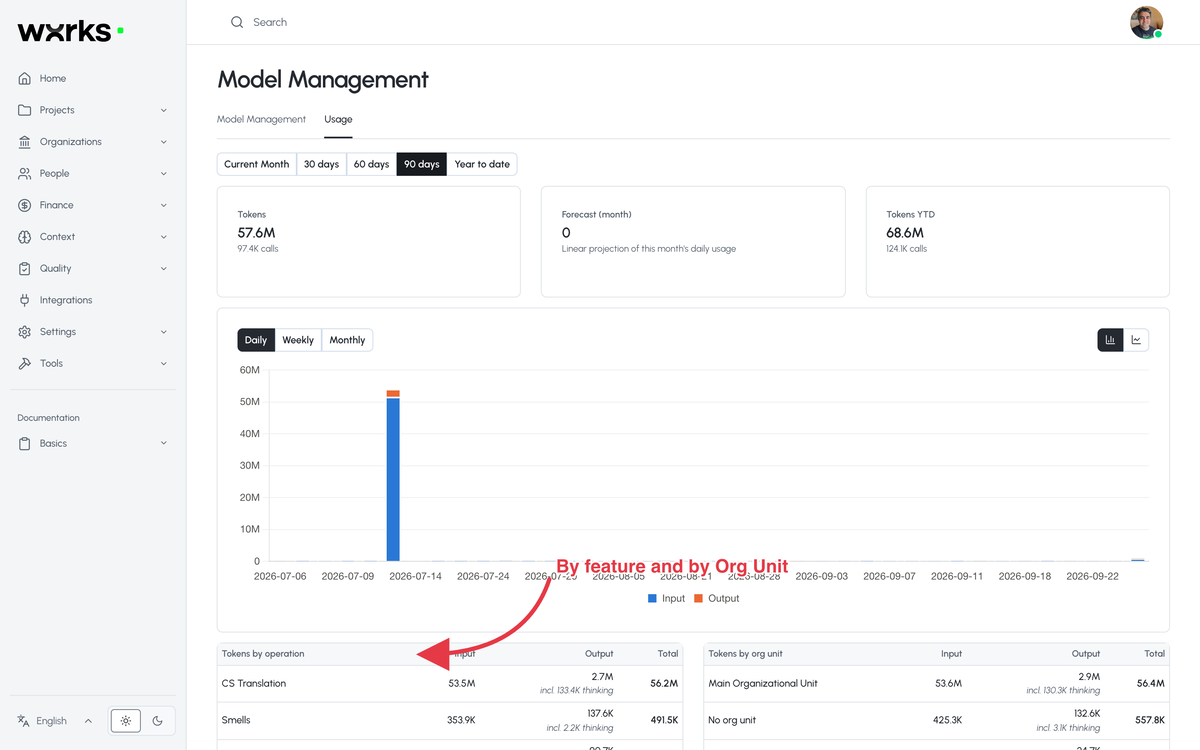
Task: Click the Projects folder icon
Action: point(25,110)
